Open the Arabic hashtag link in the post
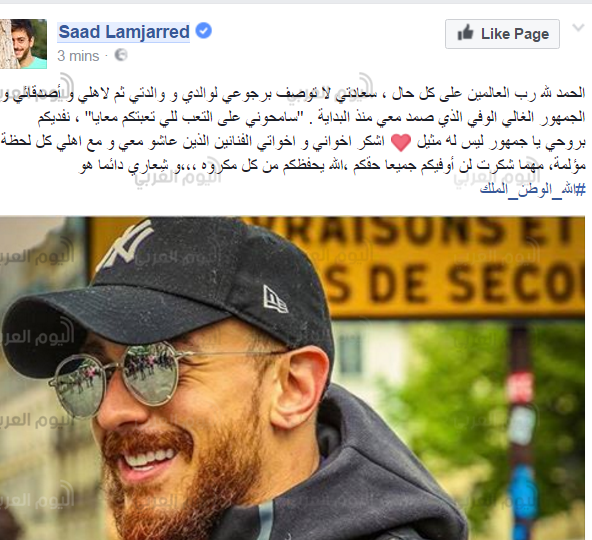Screen dimensions: 592x540 (532, 189)
